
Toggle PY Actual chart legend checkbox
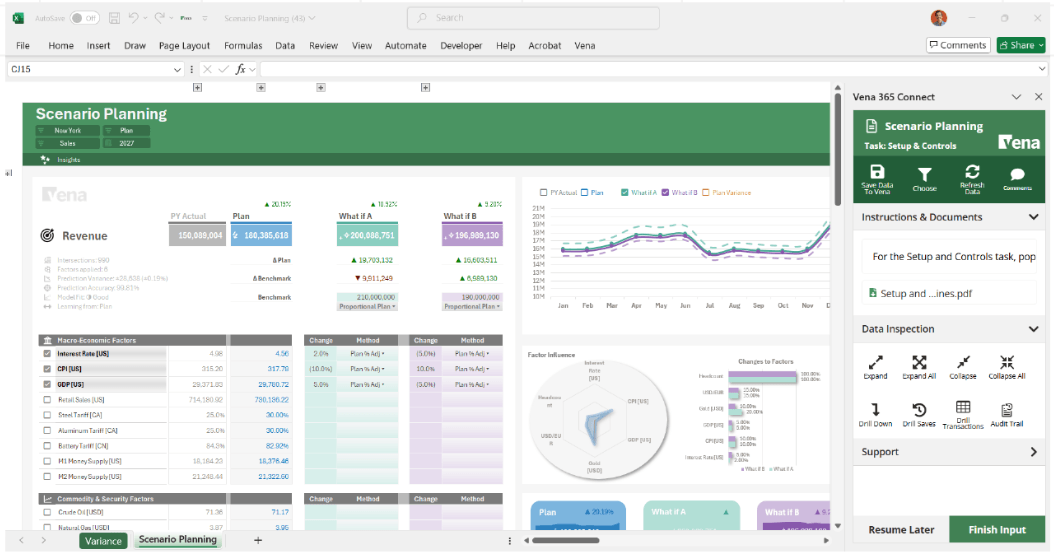544,193
